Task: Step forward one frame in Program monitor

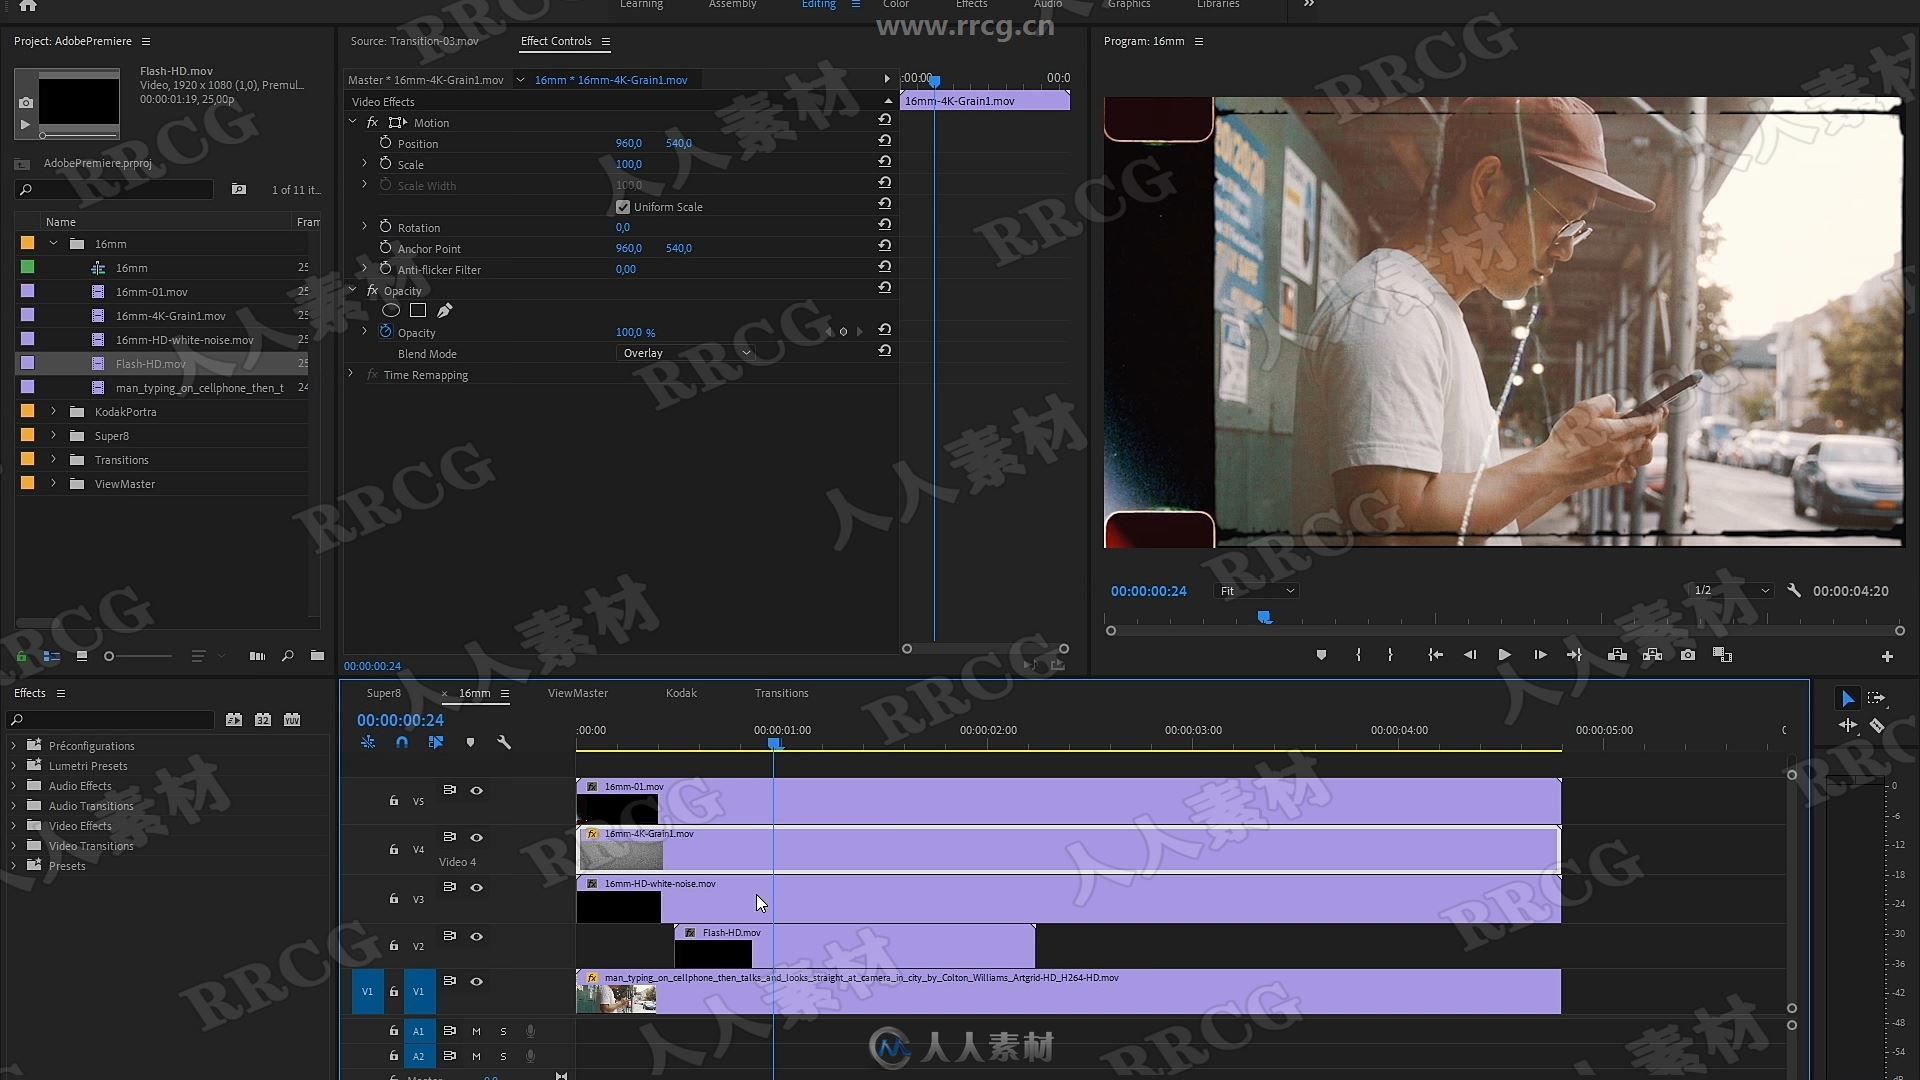Action: tap(1540, 655)
